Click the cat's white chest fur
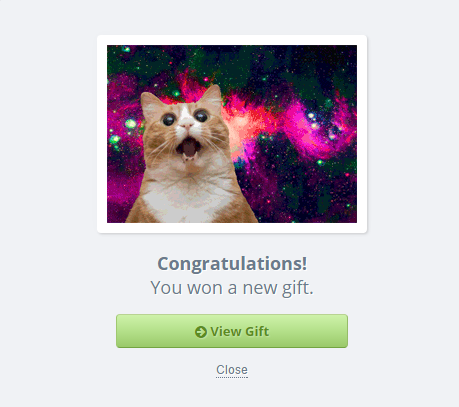459x407 pixels. tap(188, 200)
